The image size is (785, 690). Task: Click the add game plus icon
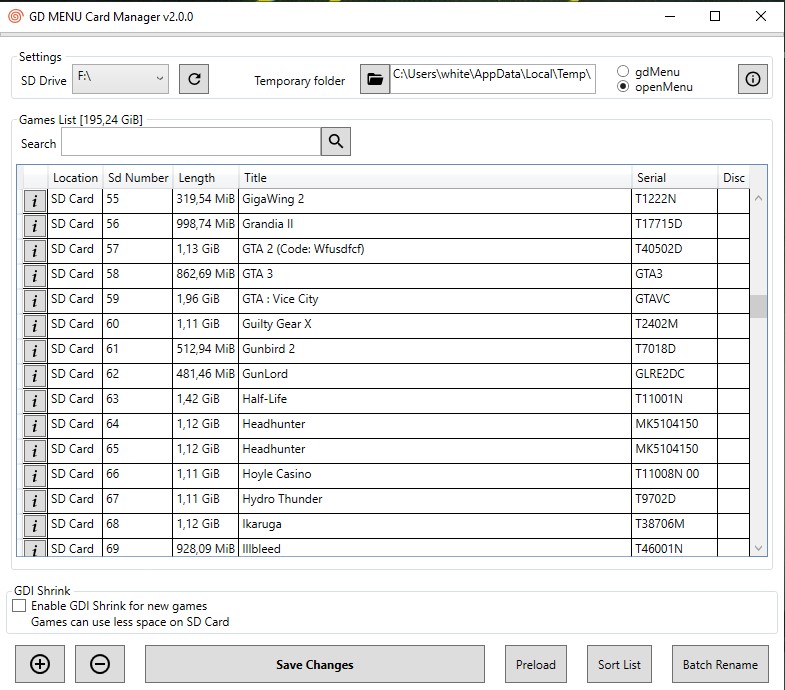40,664
